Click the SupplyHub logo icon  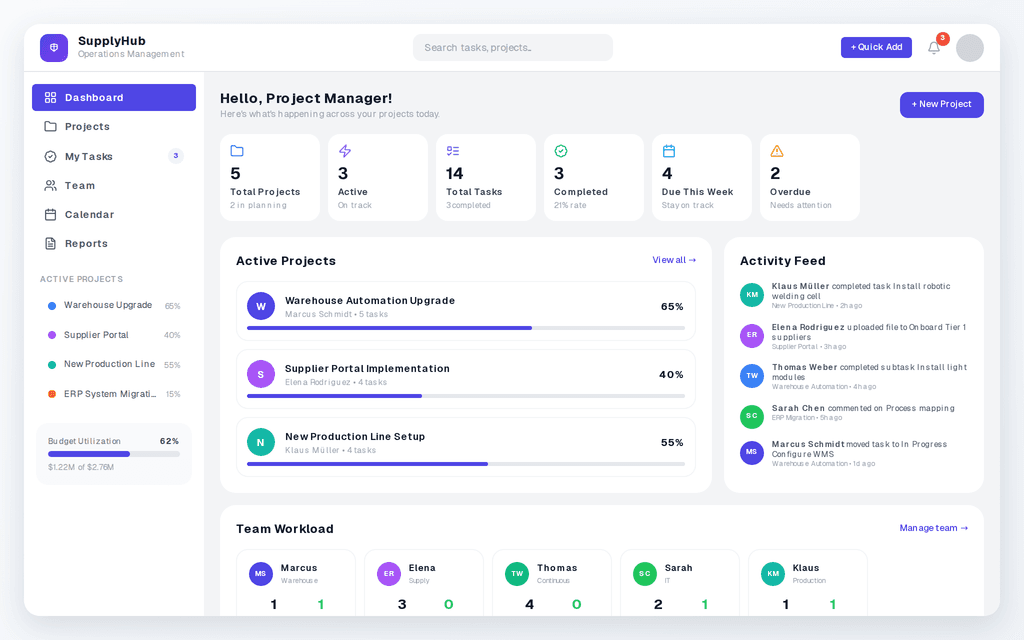(x=54, y=48)
